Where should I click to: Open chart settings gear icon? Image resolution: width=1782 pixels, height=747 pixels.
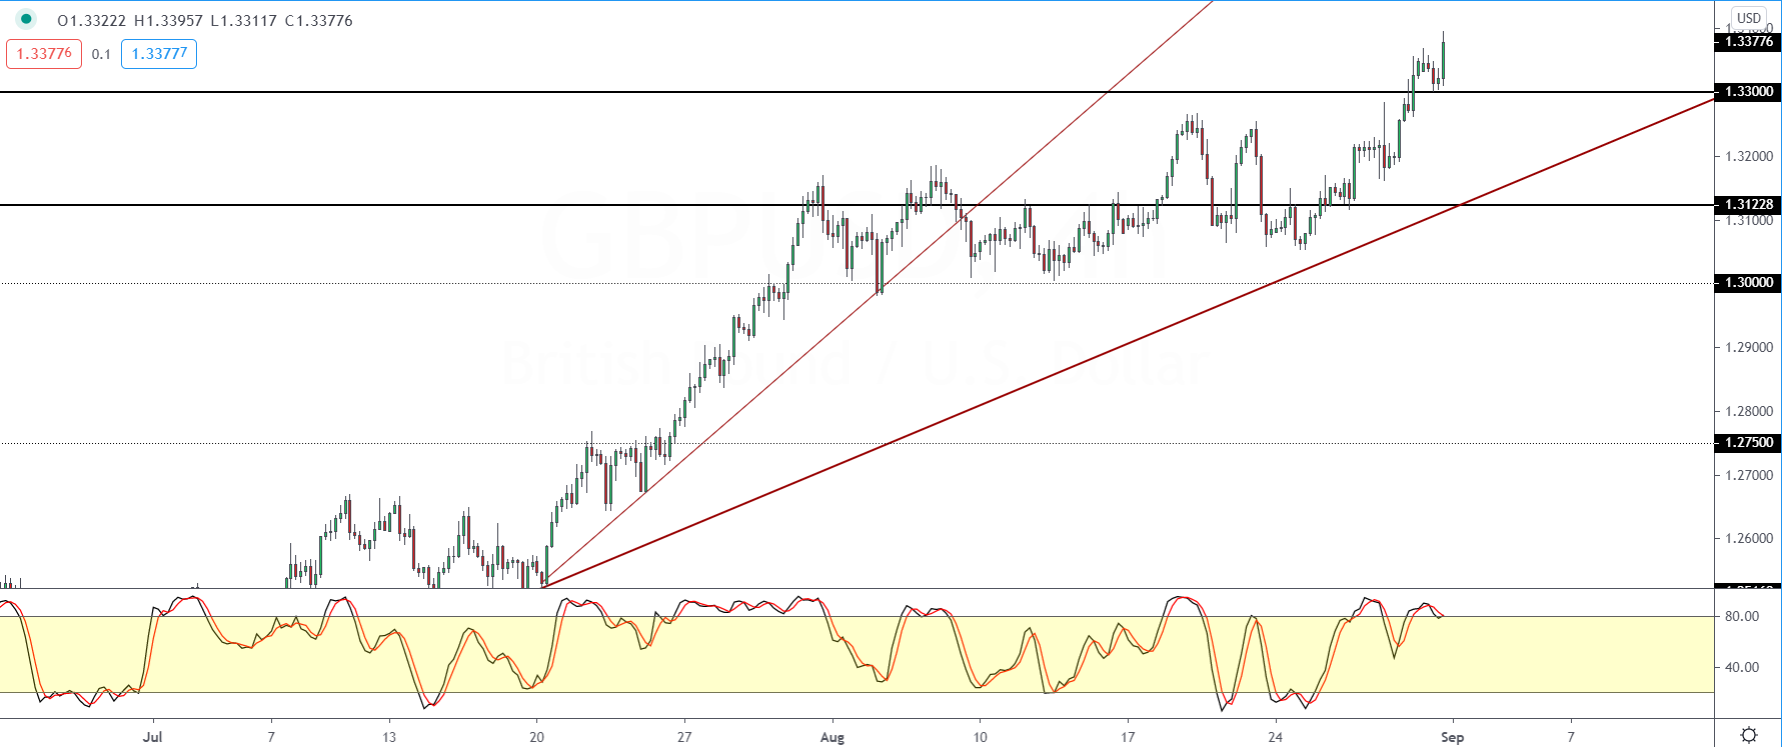[1749, 735]
